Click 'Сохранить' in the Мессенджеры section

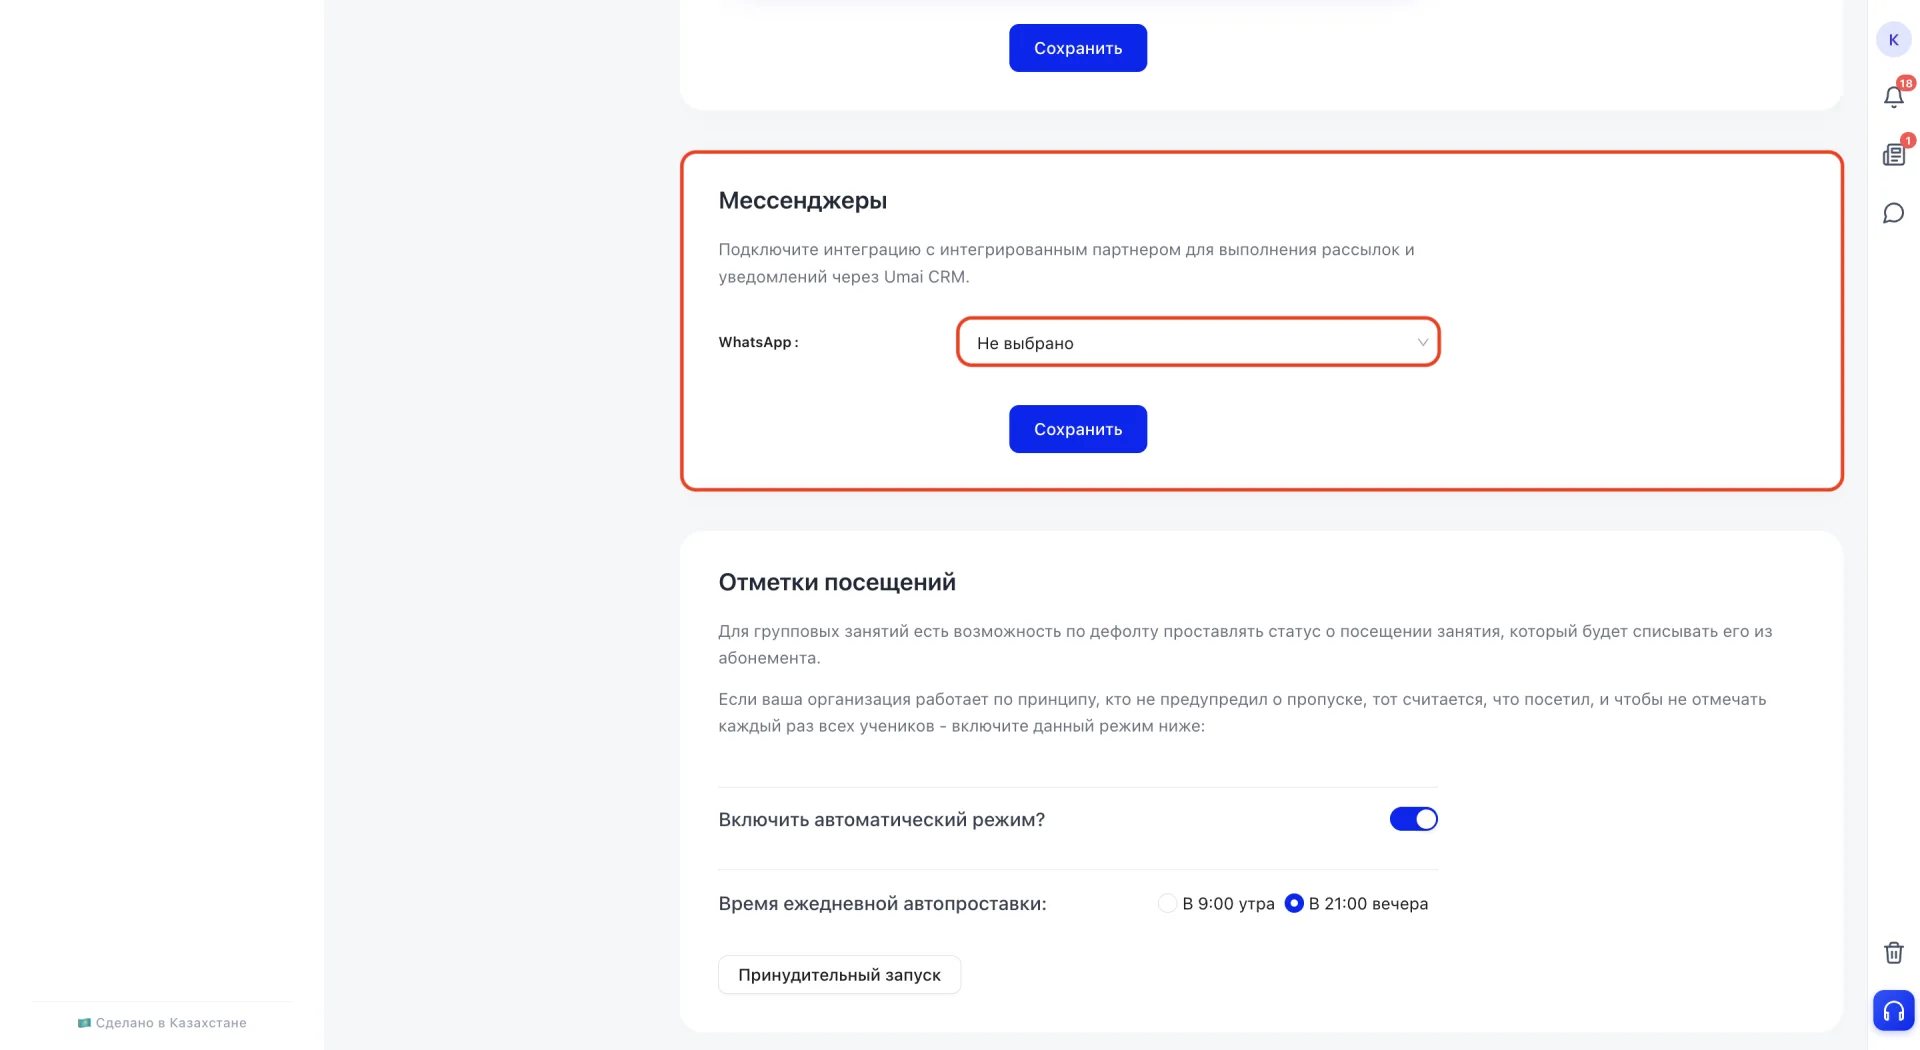(1078, 429)
